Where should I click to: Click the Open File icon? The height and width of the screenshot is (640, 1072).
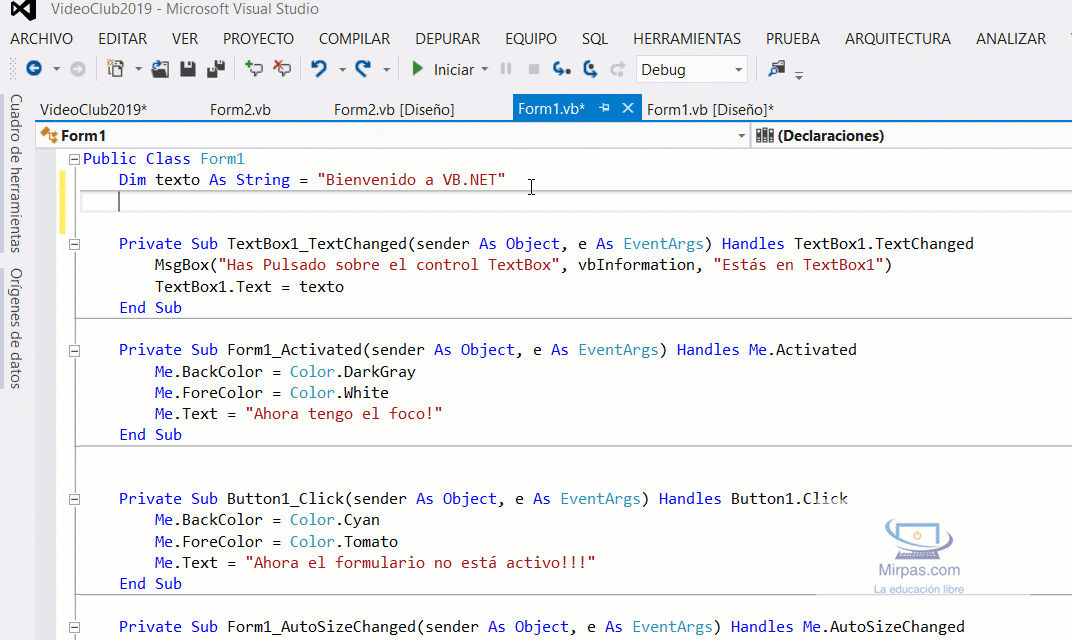[x=160, y=69]
